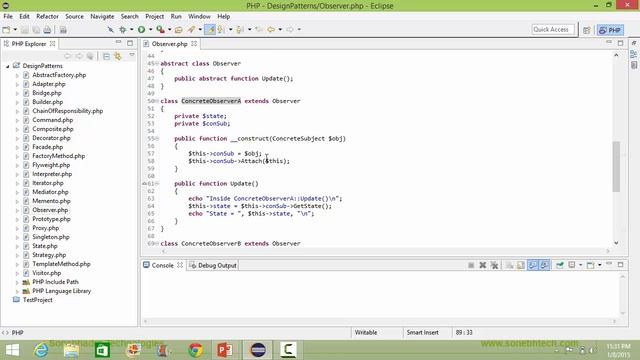Open the PHP Explorer view menu
Viewport: 640px width, 360px height.
[132, 56]
